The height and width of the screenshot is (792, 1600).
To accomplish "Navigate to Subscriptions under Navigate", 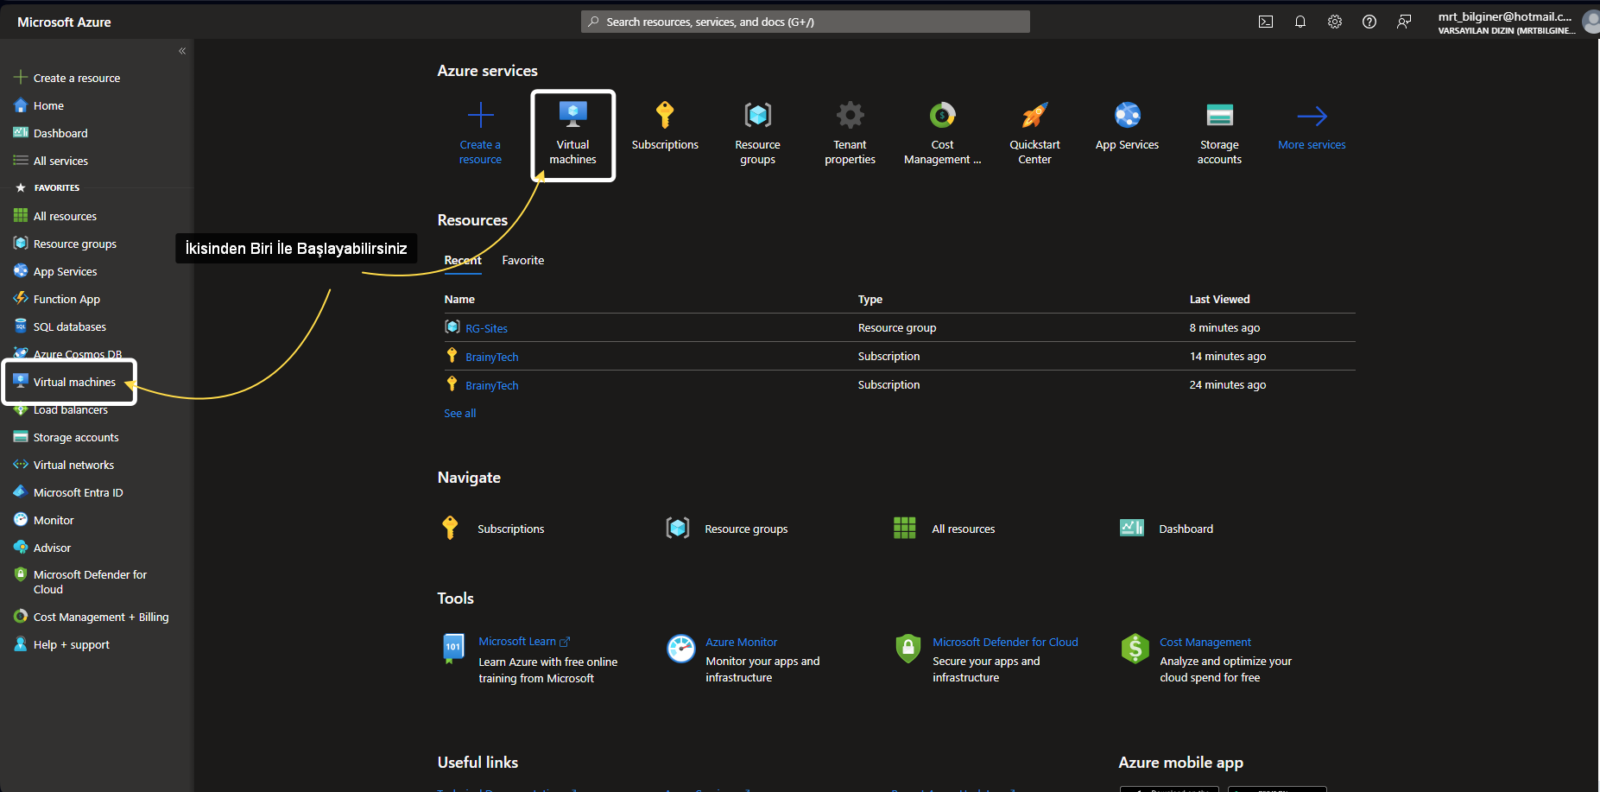I will [x=493, y=529].
